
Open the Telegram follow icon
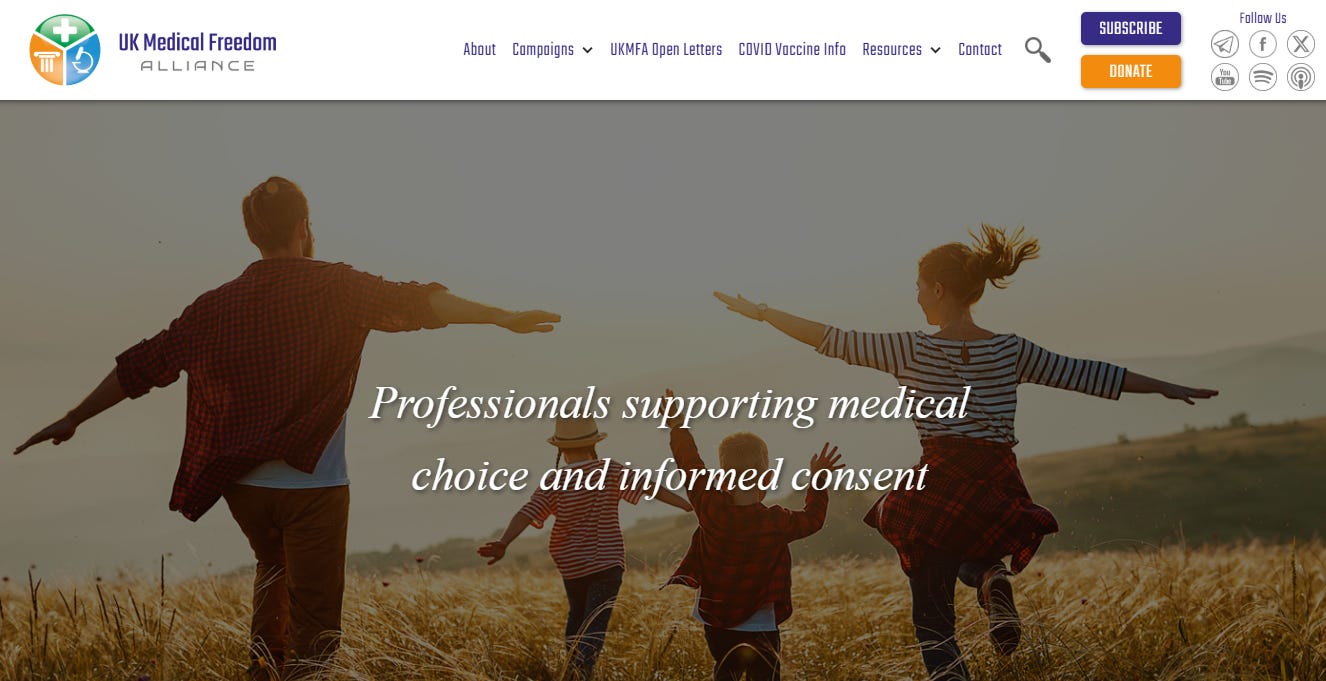pyautogui.click(x=1225, y=44)
